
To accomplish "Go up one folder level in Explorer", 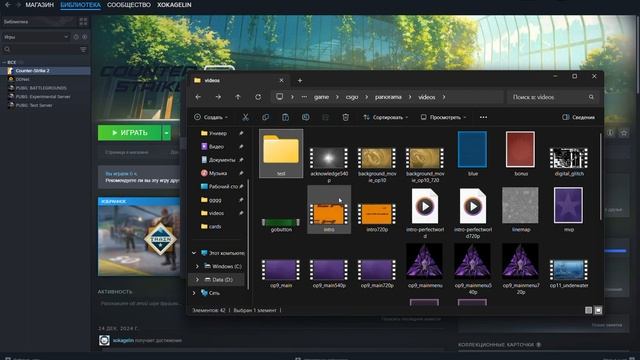I will point(238,97).
